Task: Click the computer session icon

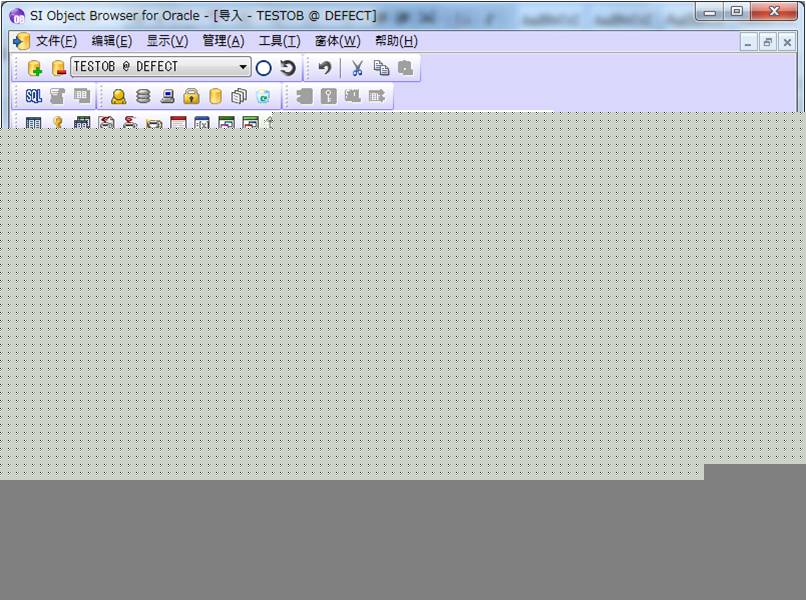Action: [x=167, y=96]
